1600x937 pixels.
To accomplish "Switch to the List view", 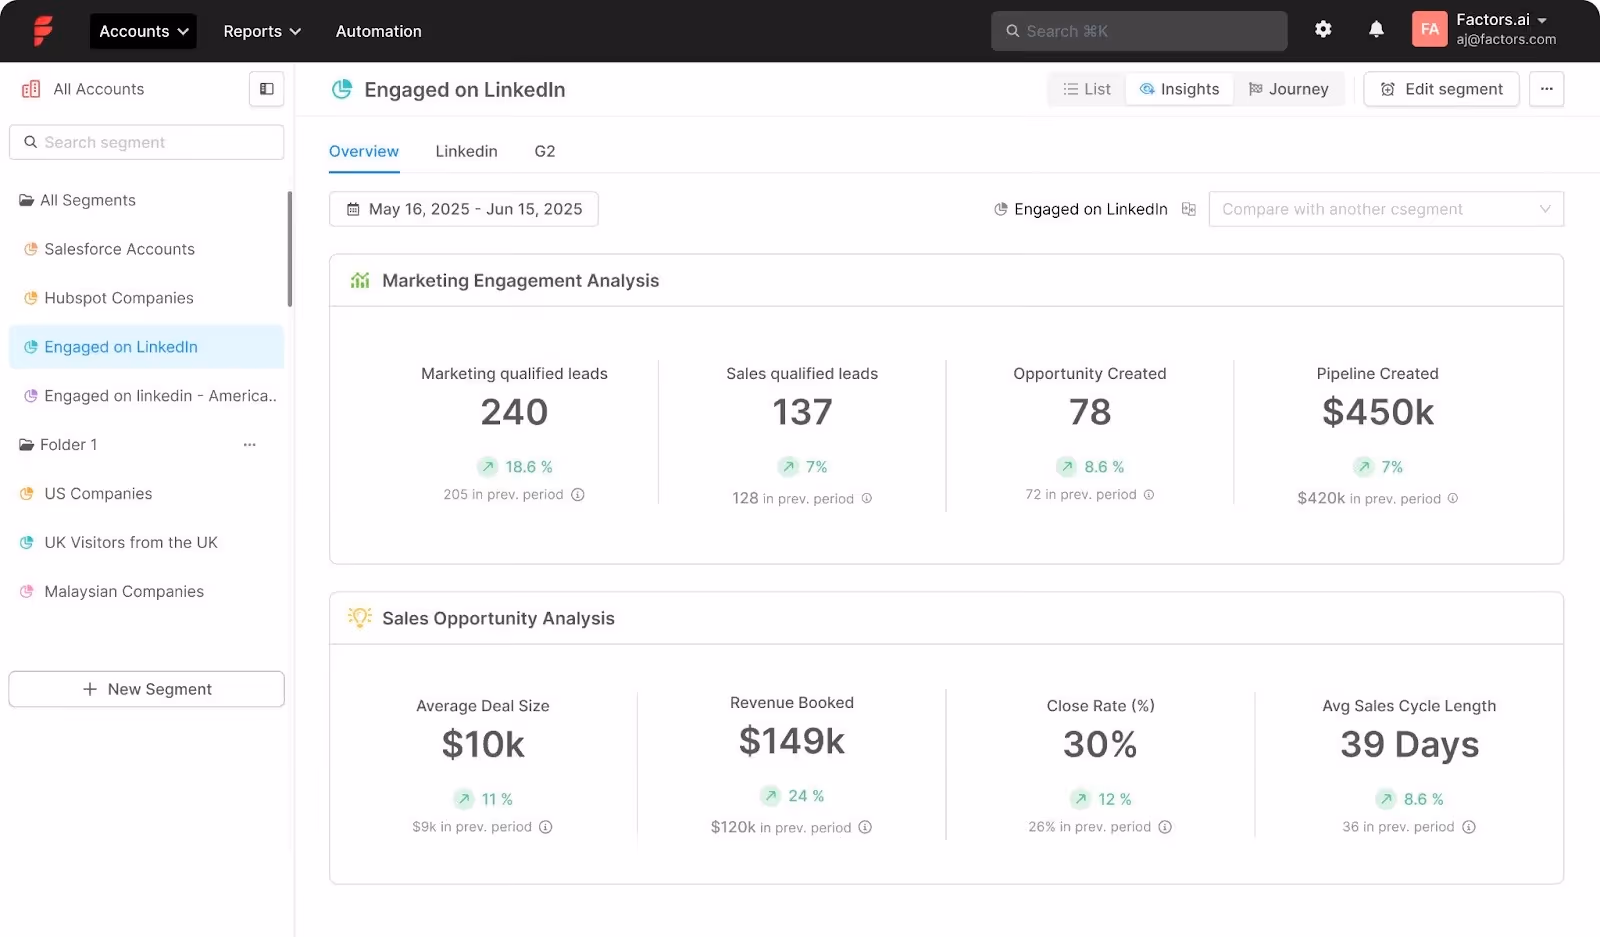I will 1085,89.
